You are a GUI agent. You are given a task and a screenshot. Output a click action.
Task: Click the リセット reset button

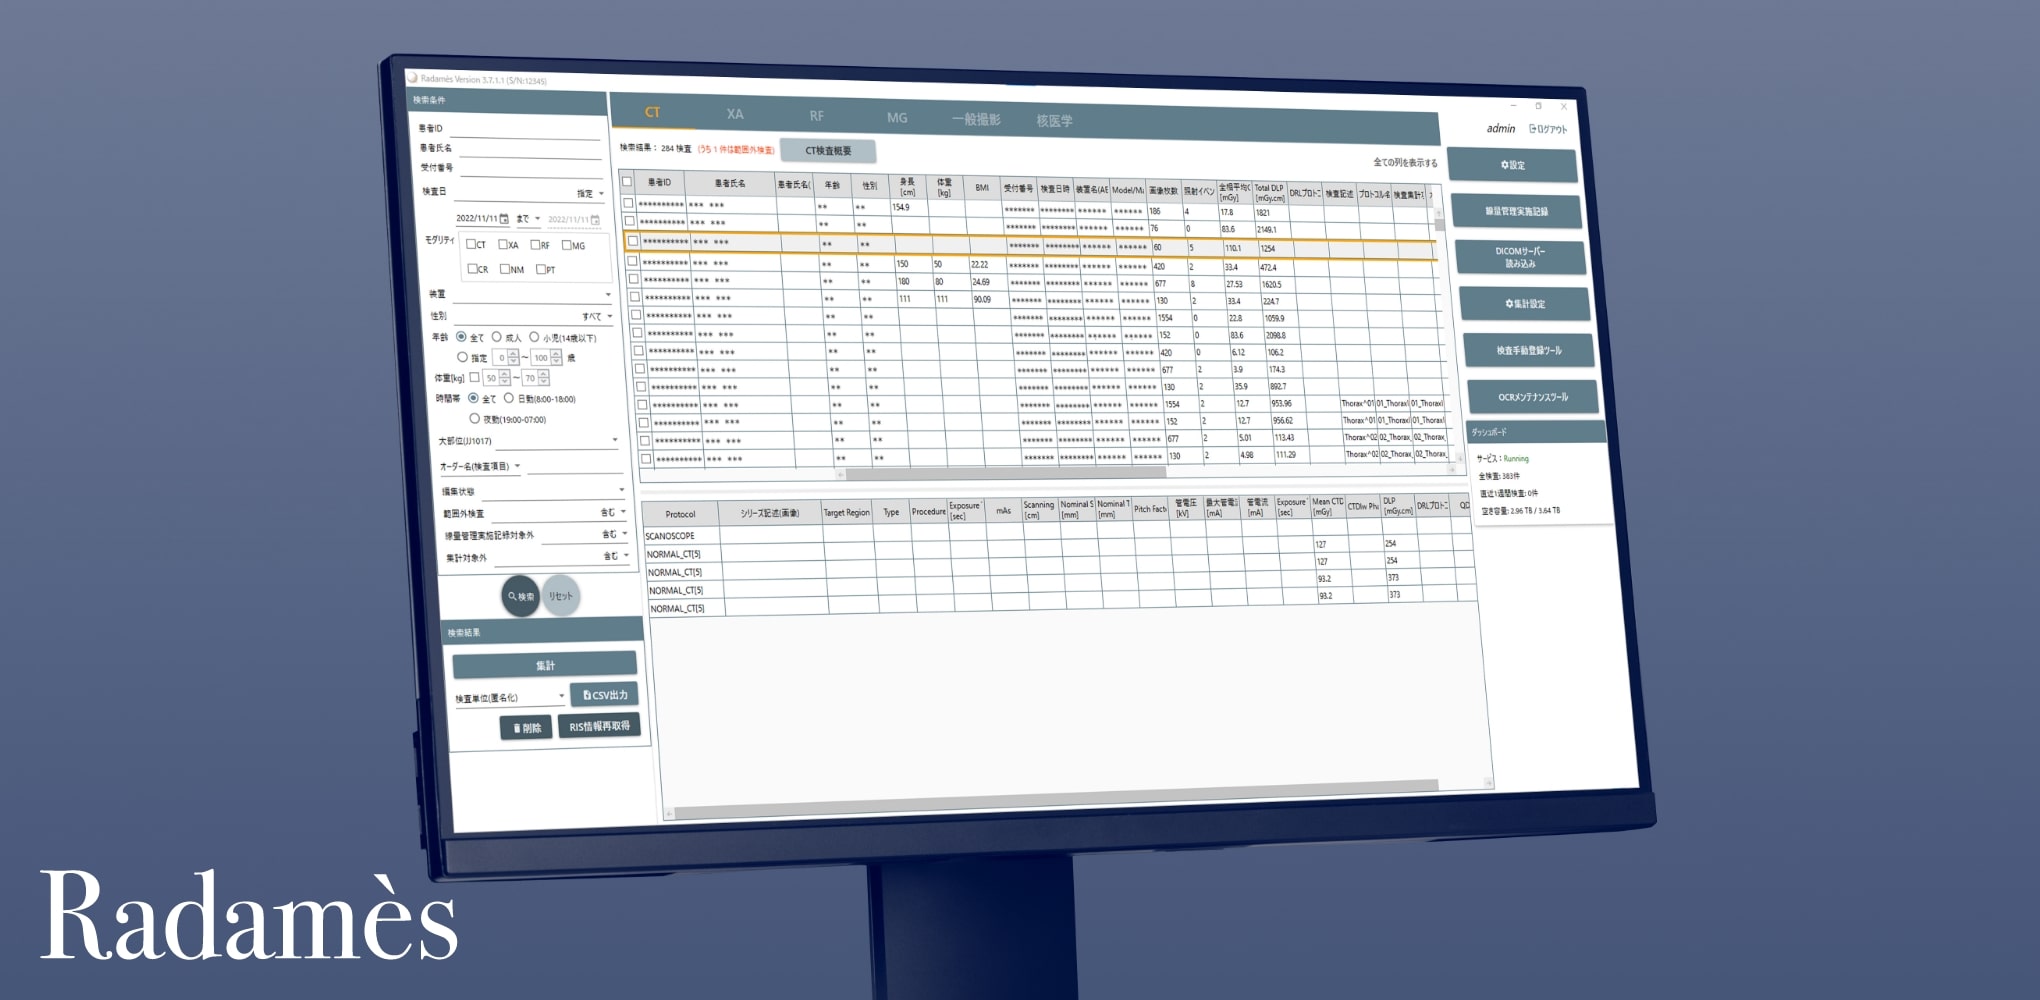pyautogui.click(x=560, y=597)
